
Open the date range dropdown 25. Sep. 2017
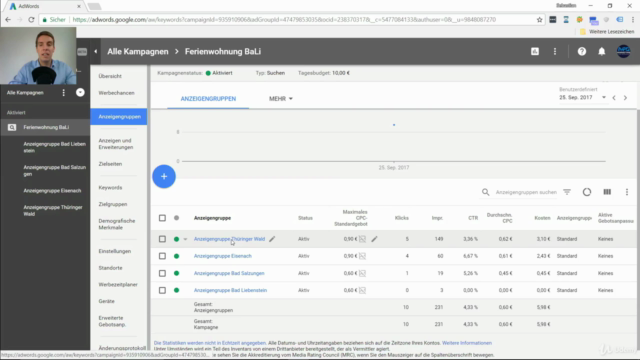[582, 98]
